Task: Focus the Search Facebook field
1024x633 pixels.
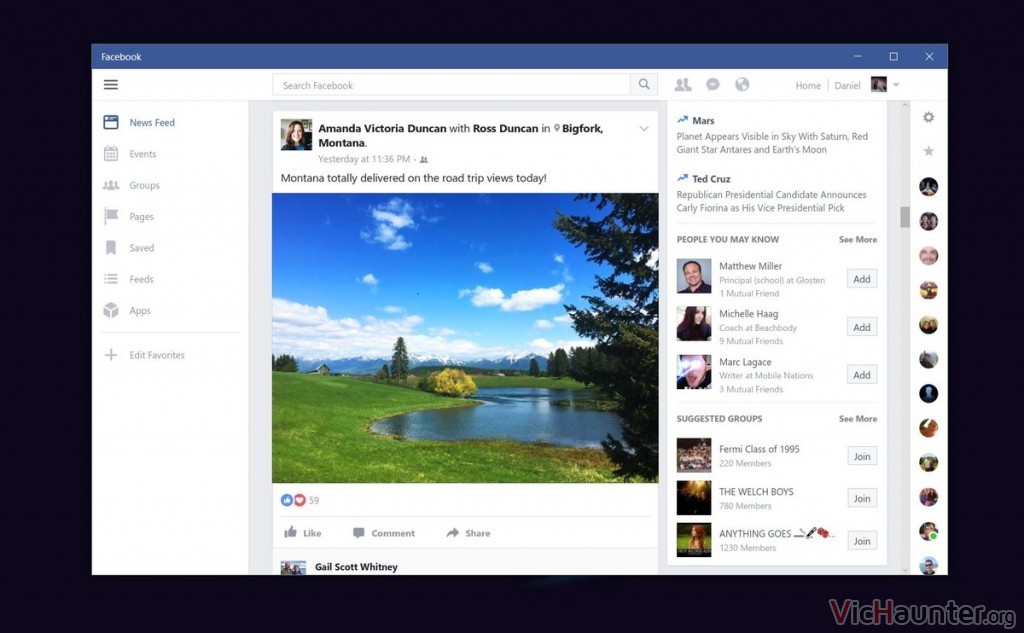Action: [x=451, y=85]
